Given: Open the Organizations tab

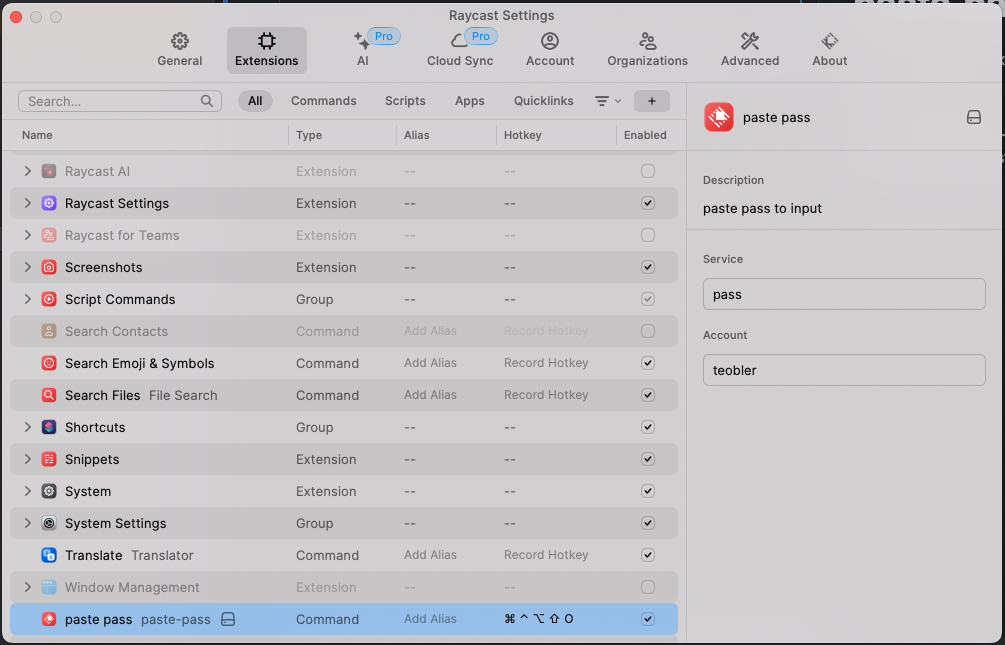Looking at the screenshot, I should 647,50.
